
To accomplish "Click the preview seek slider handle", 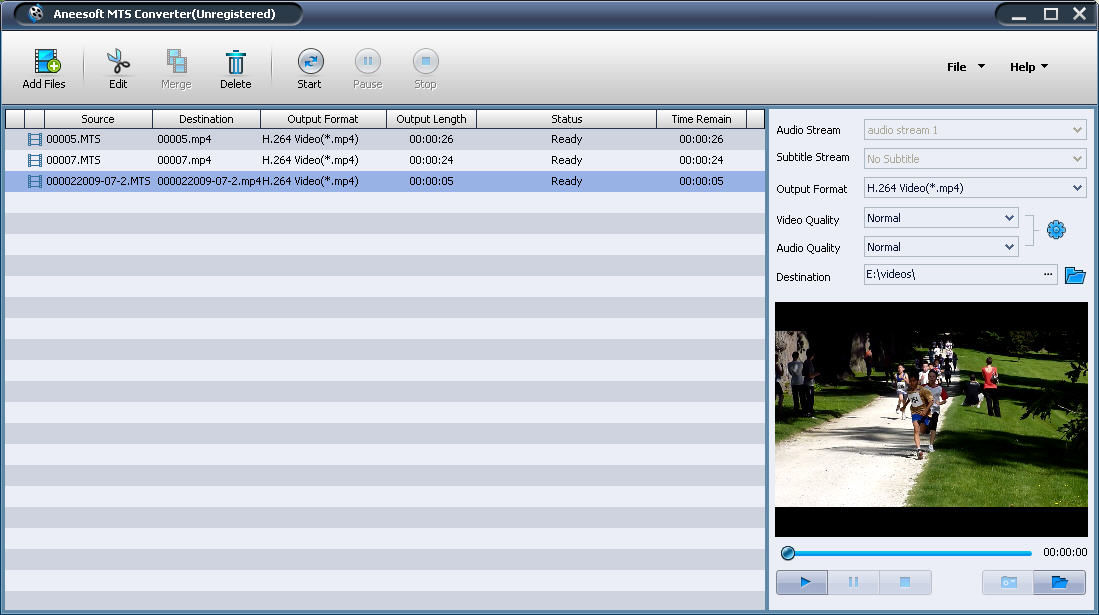I will coord(788,553).
